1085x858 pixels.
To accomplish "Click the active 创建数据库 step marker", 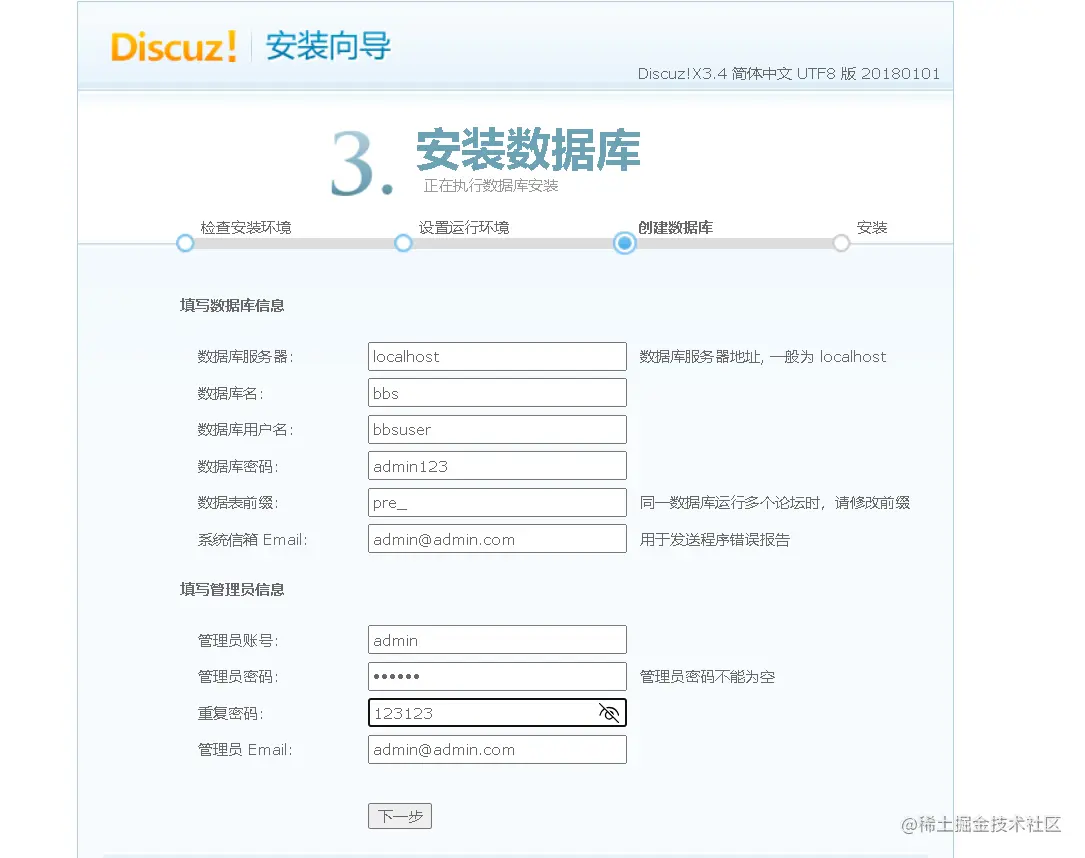I will (625, 243).
